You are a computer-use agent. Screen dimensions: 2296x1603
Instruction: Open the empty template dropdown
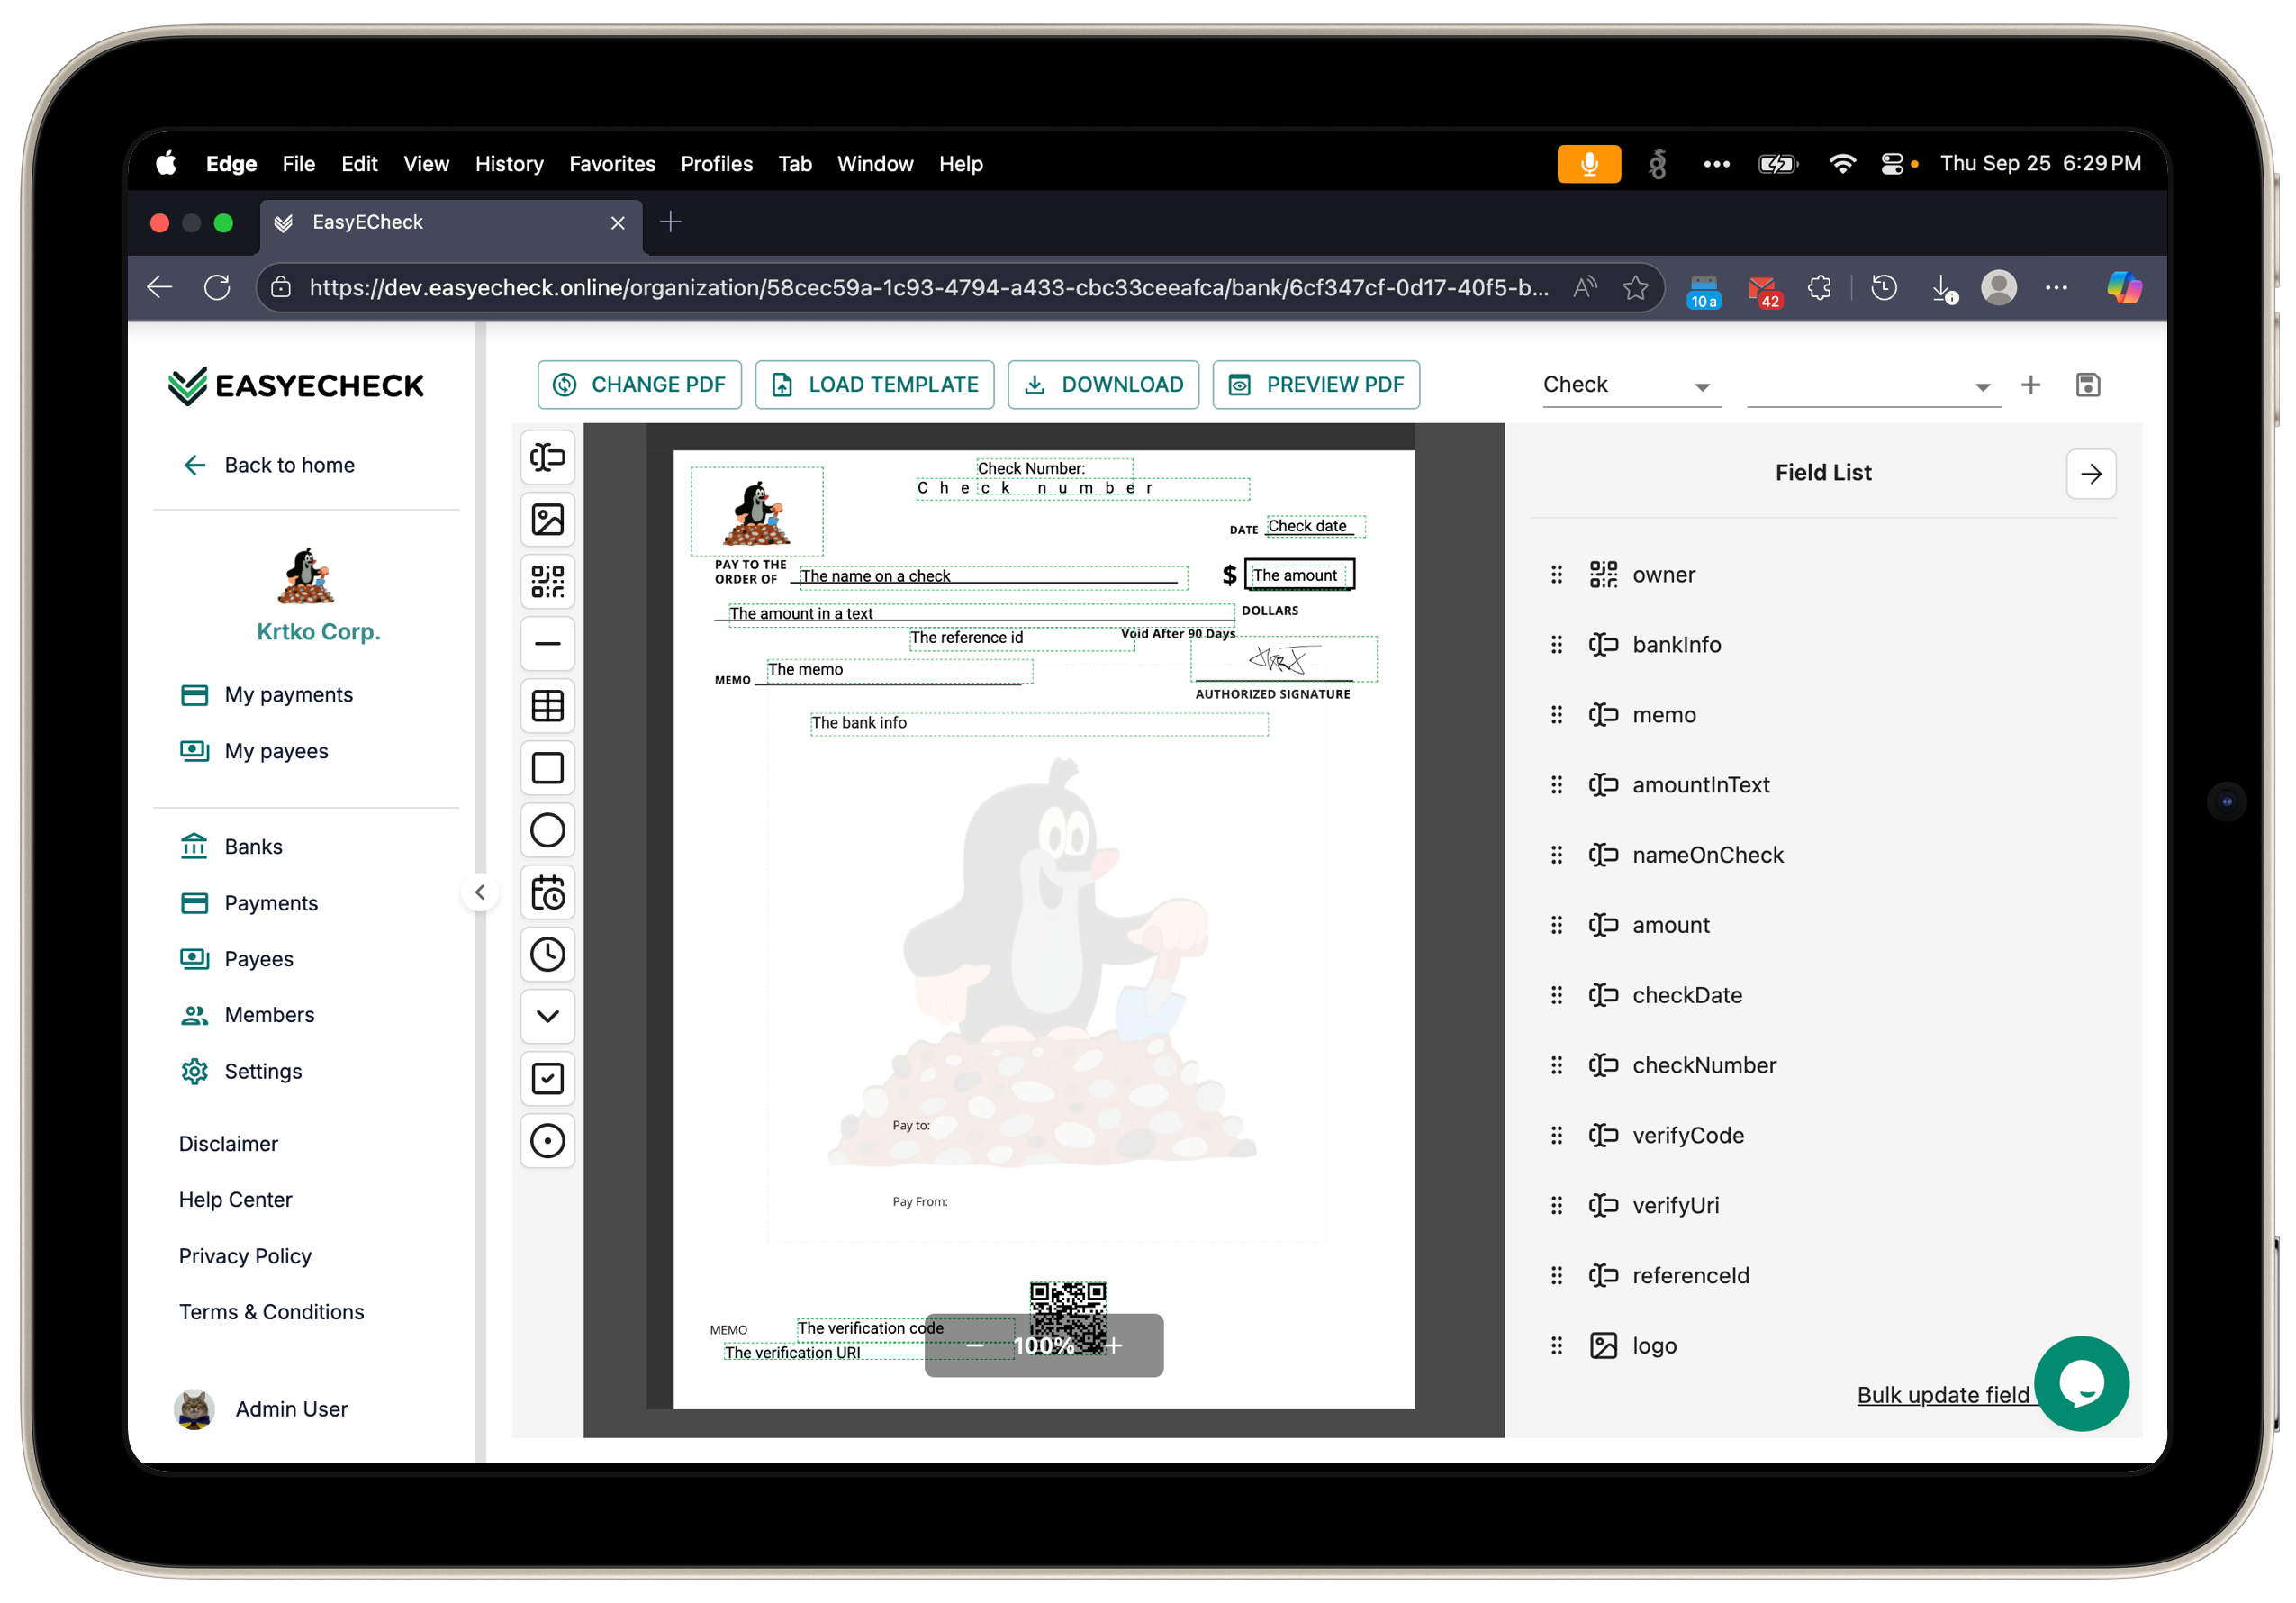1872,386
